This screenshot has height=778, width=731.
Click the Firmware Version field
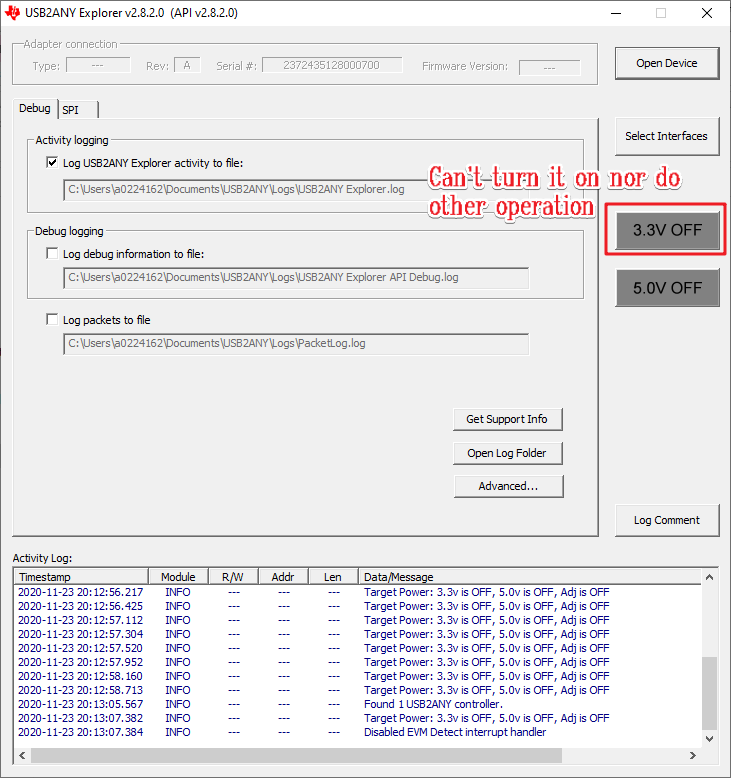click(x=549, y=67)
